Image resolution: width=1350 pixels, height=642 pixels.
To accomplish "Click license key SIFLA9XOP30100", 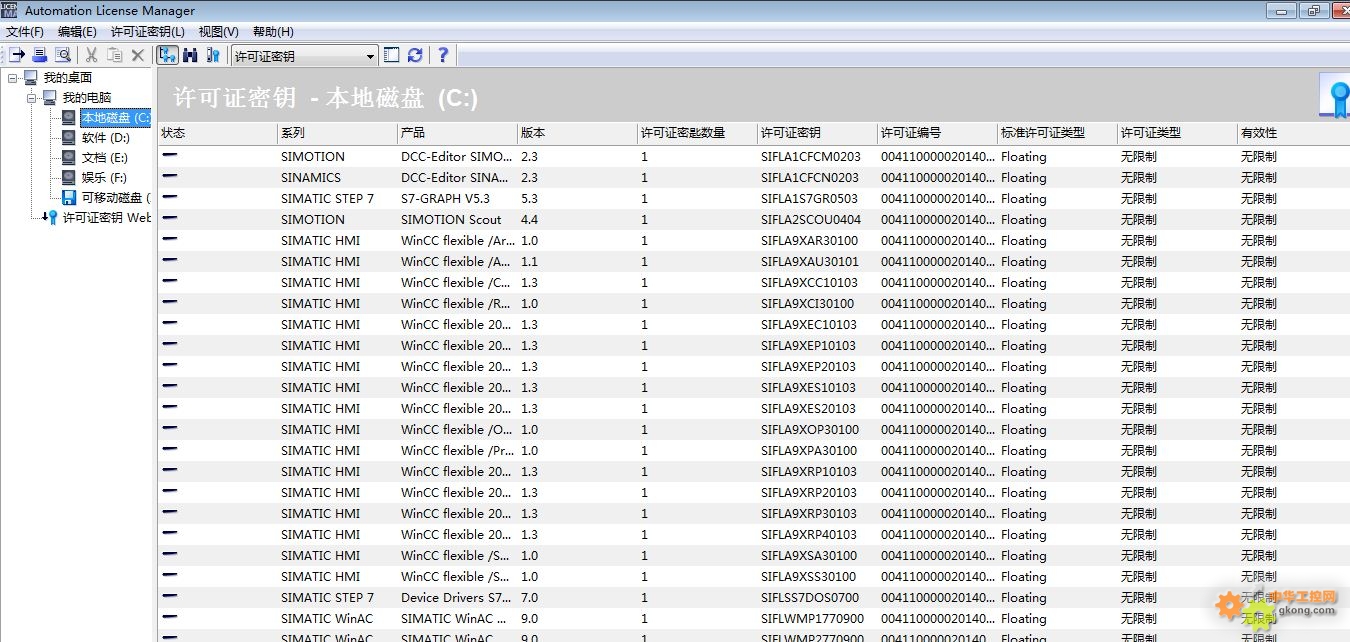I will [809, 430].
